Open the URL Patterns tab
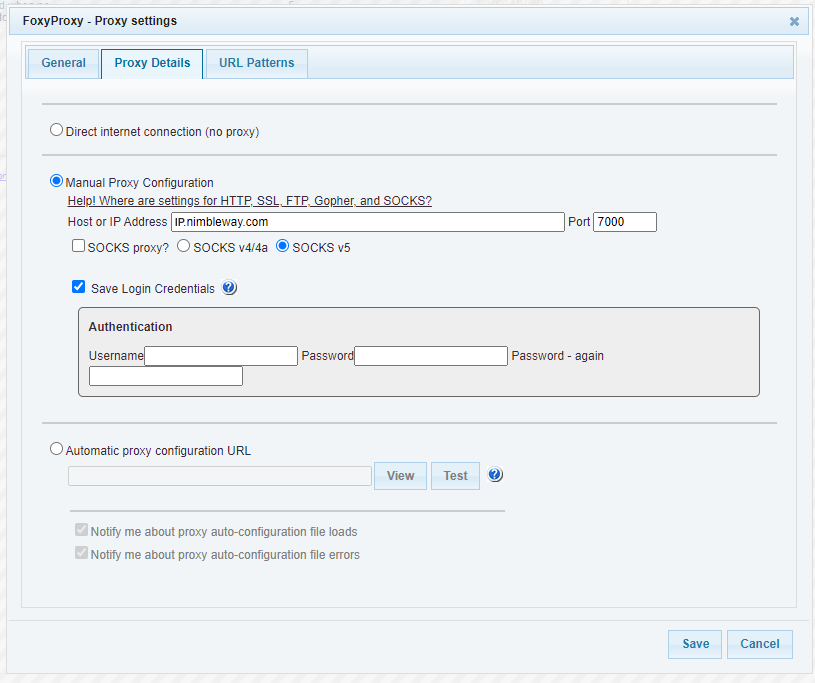815x683 pixels. tap(256, 63)
